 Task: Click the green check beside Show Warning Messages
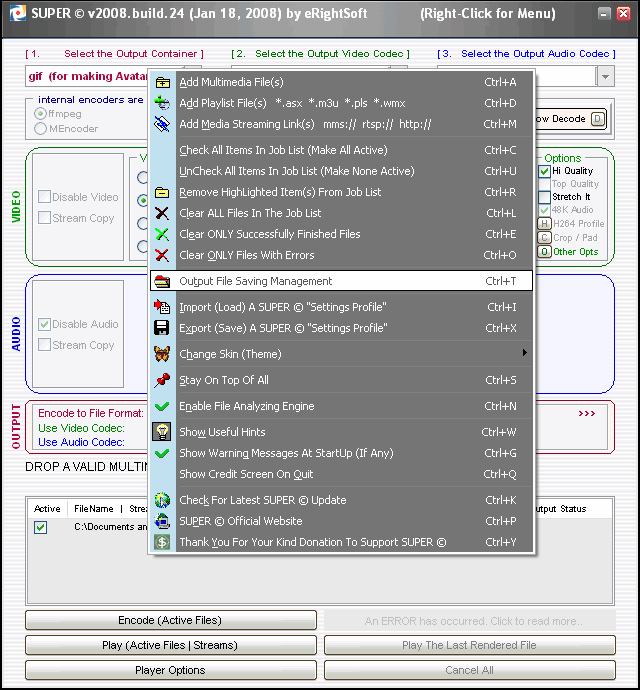162,453
